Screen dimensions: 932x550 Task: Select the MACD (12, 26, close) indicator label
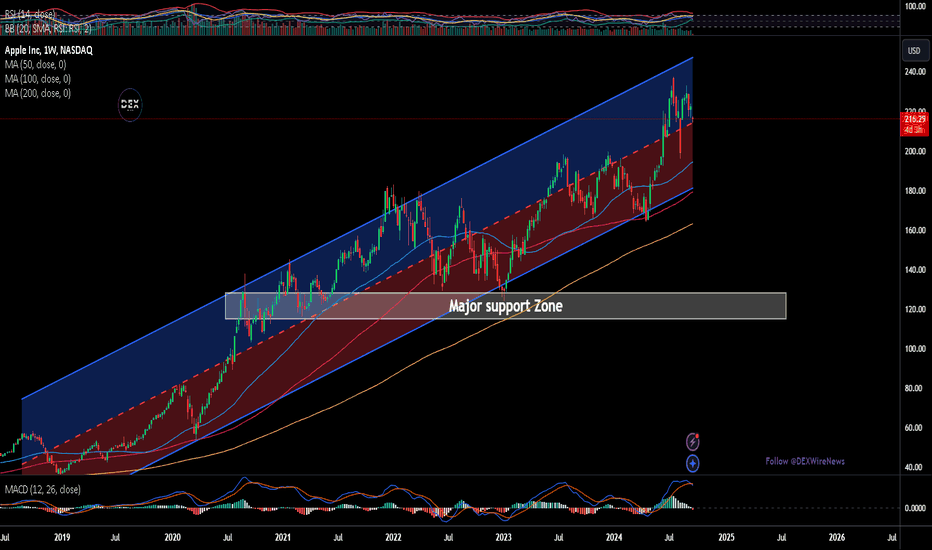tap(43, 489)
